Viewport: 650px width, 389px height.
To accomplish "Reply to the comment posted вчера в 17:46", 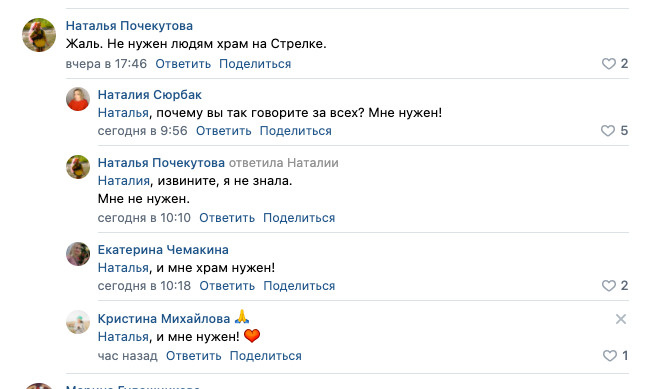I will (183, 64).
